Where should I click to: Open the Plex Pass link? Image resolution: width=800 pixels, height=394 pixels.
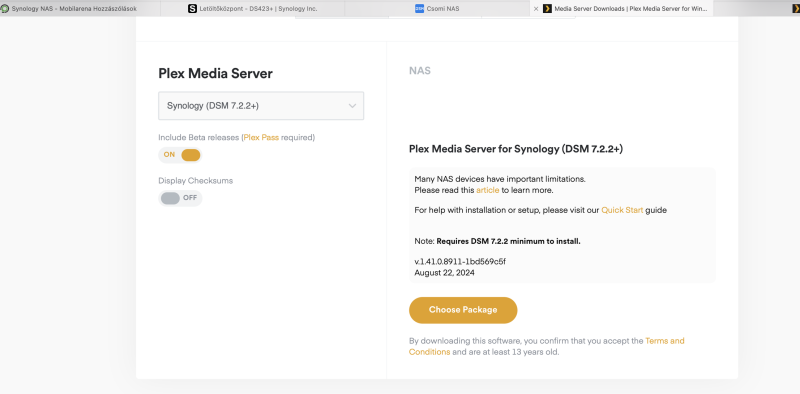[x=261, y=137]
